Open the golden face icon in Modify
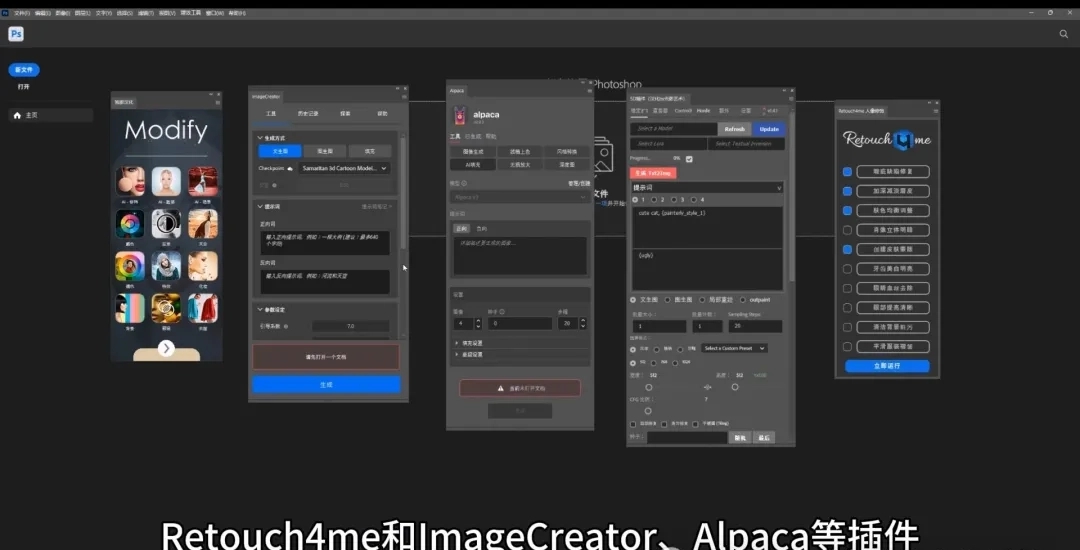1080x550 pixels. click(167, 308)
